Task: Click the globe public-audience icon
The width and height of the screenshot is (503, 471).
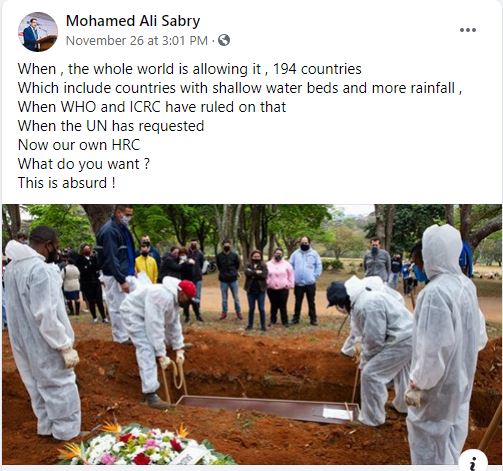Action: point(224,40)
